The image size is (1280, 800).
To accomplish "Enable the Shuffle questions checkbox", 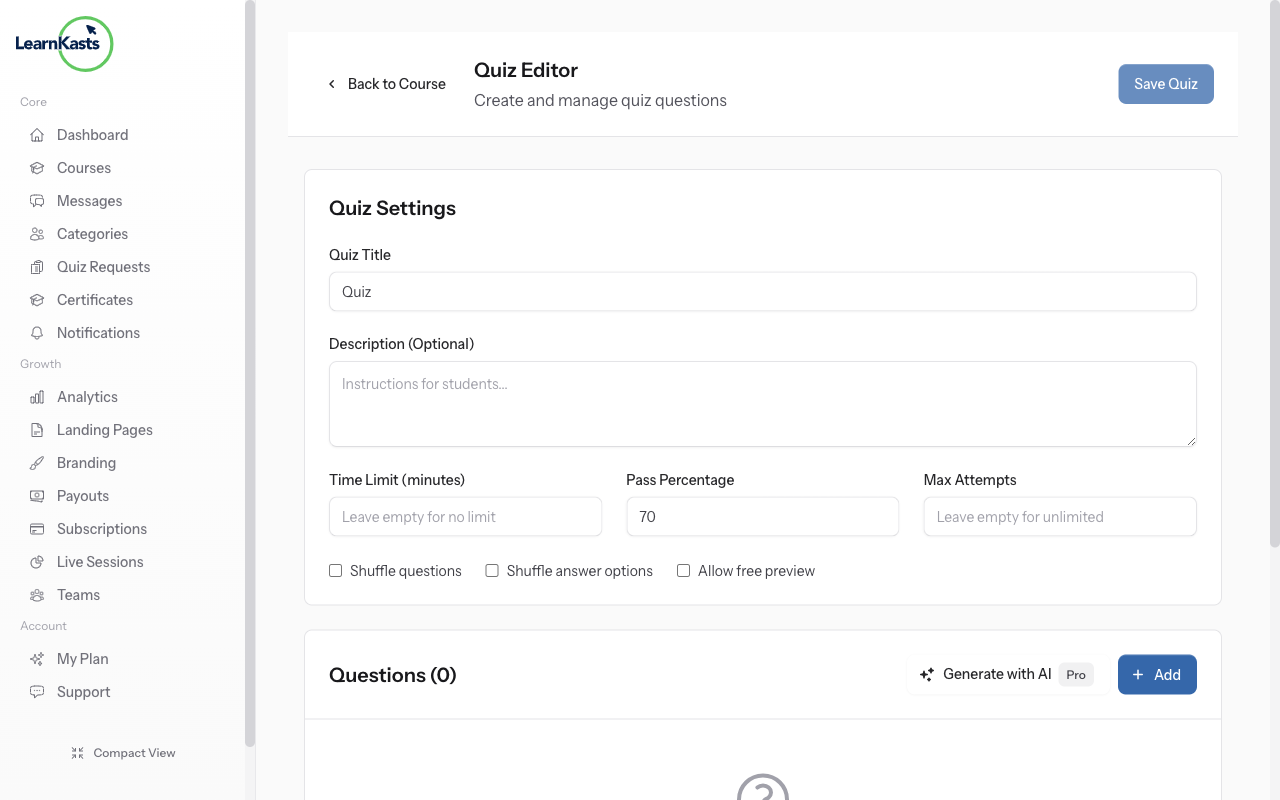I will pos(335,570).
